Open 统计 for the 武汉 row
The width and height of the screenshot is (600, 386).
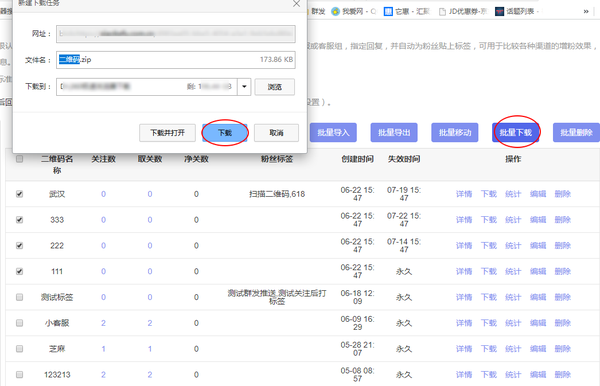513,194
